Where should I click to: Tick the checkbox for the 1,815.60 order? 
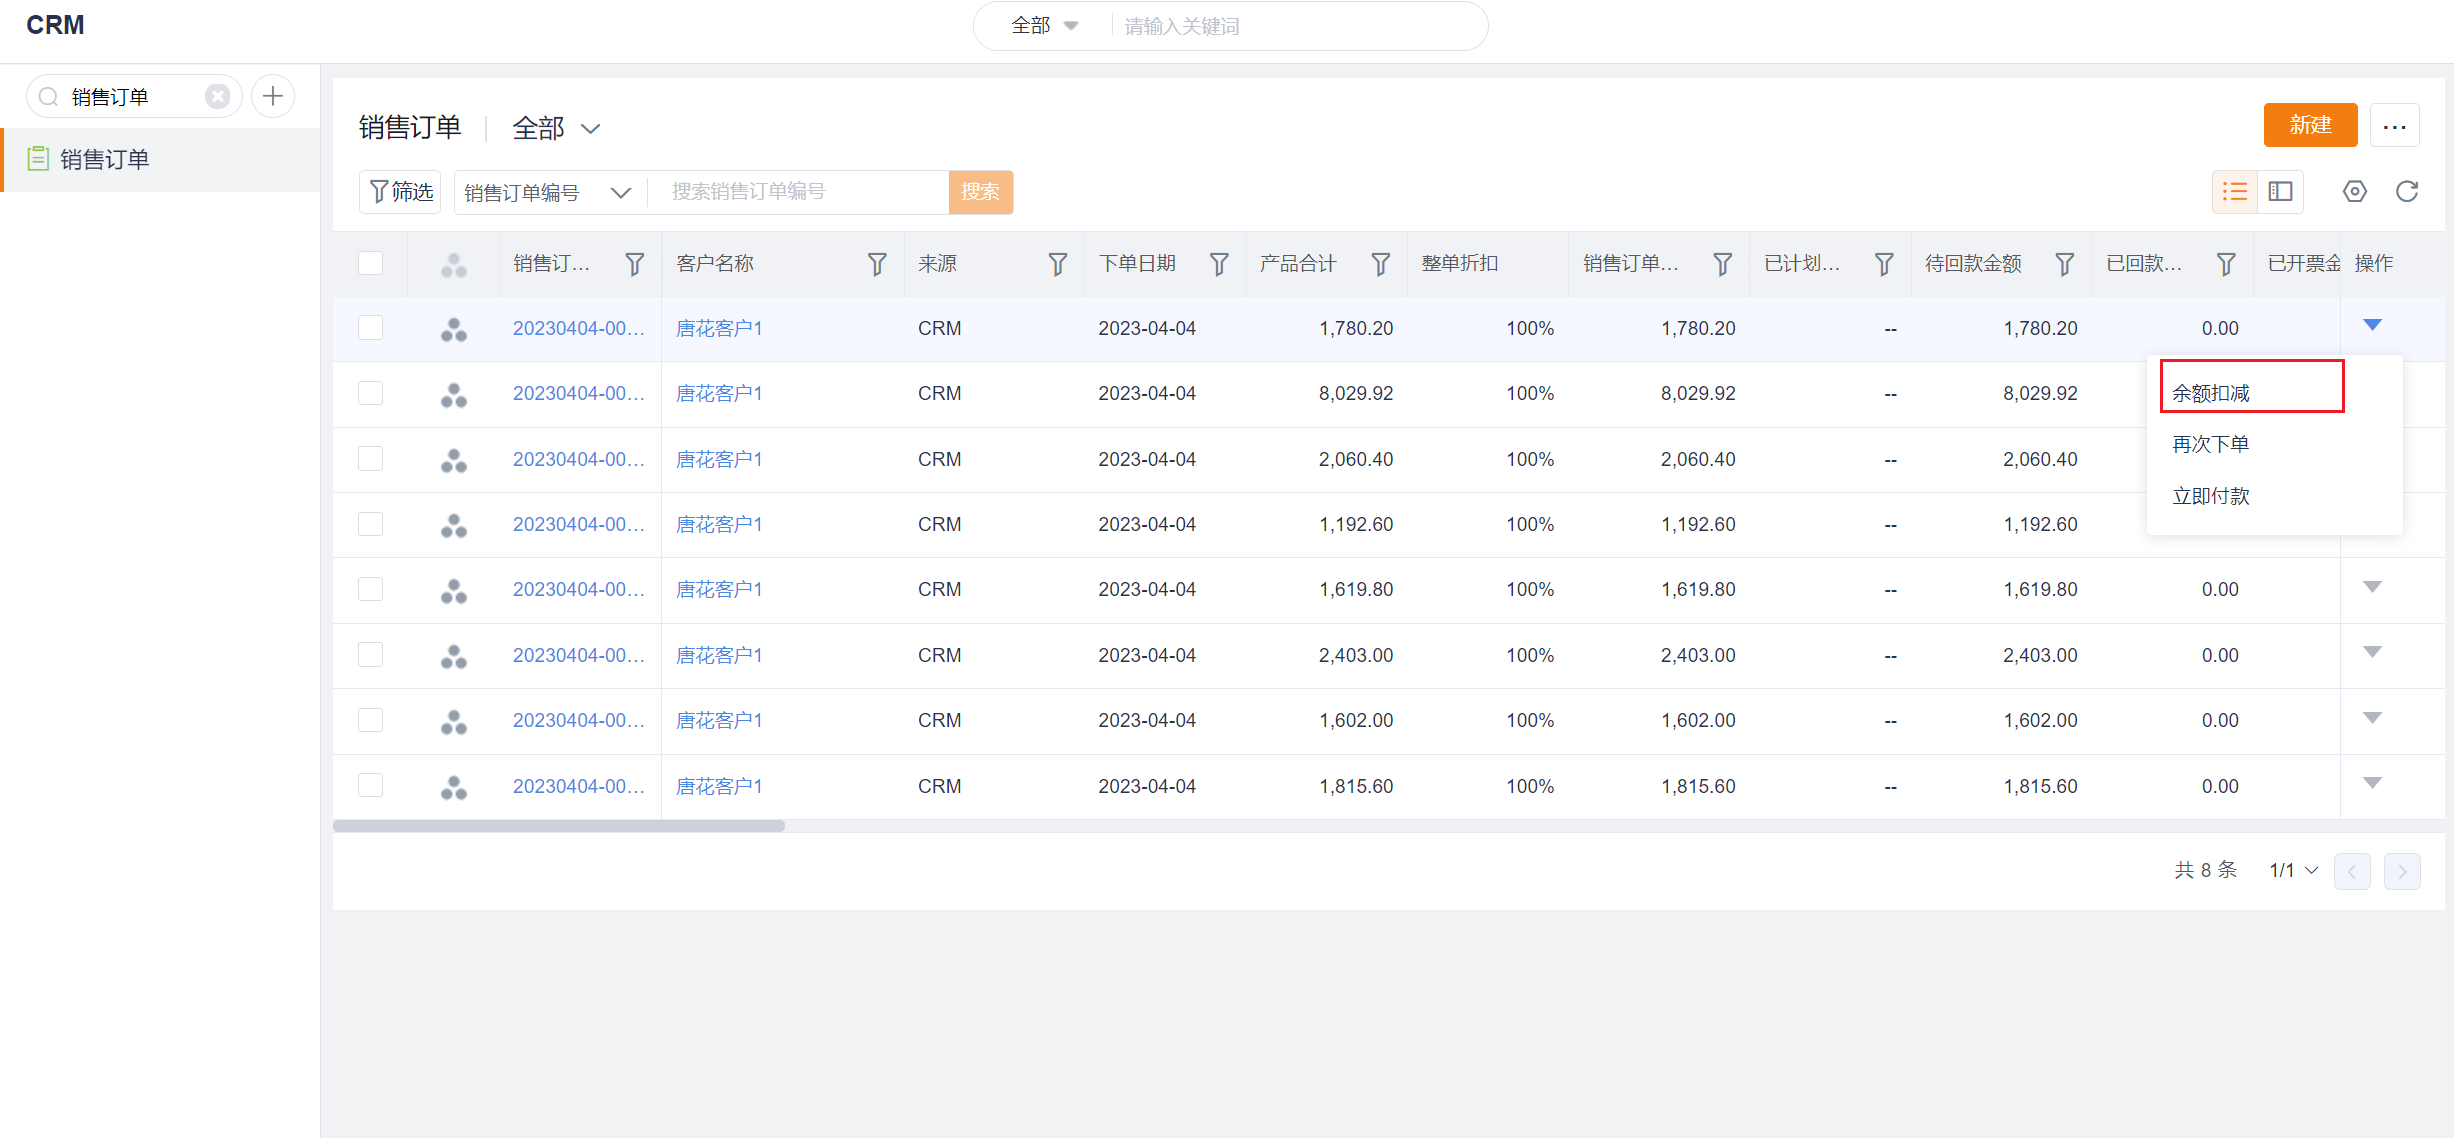pyautogui.click(x=371, y=785)
